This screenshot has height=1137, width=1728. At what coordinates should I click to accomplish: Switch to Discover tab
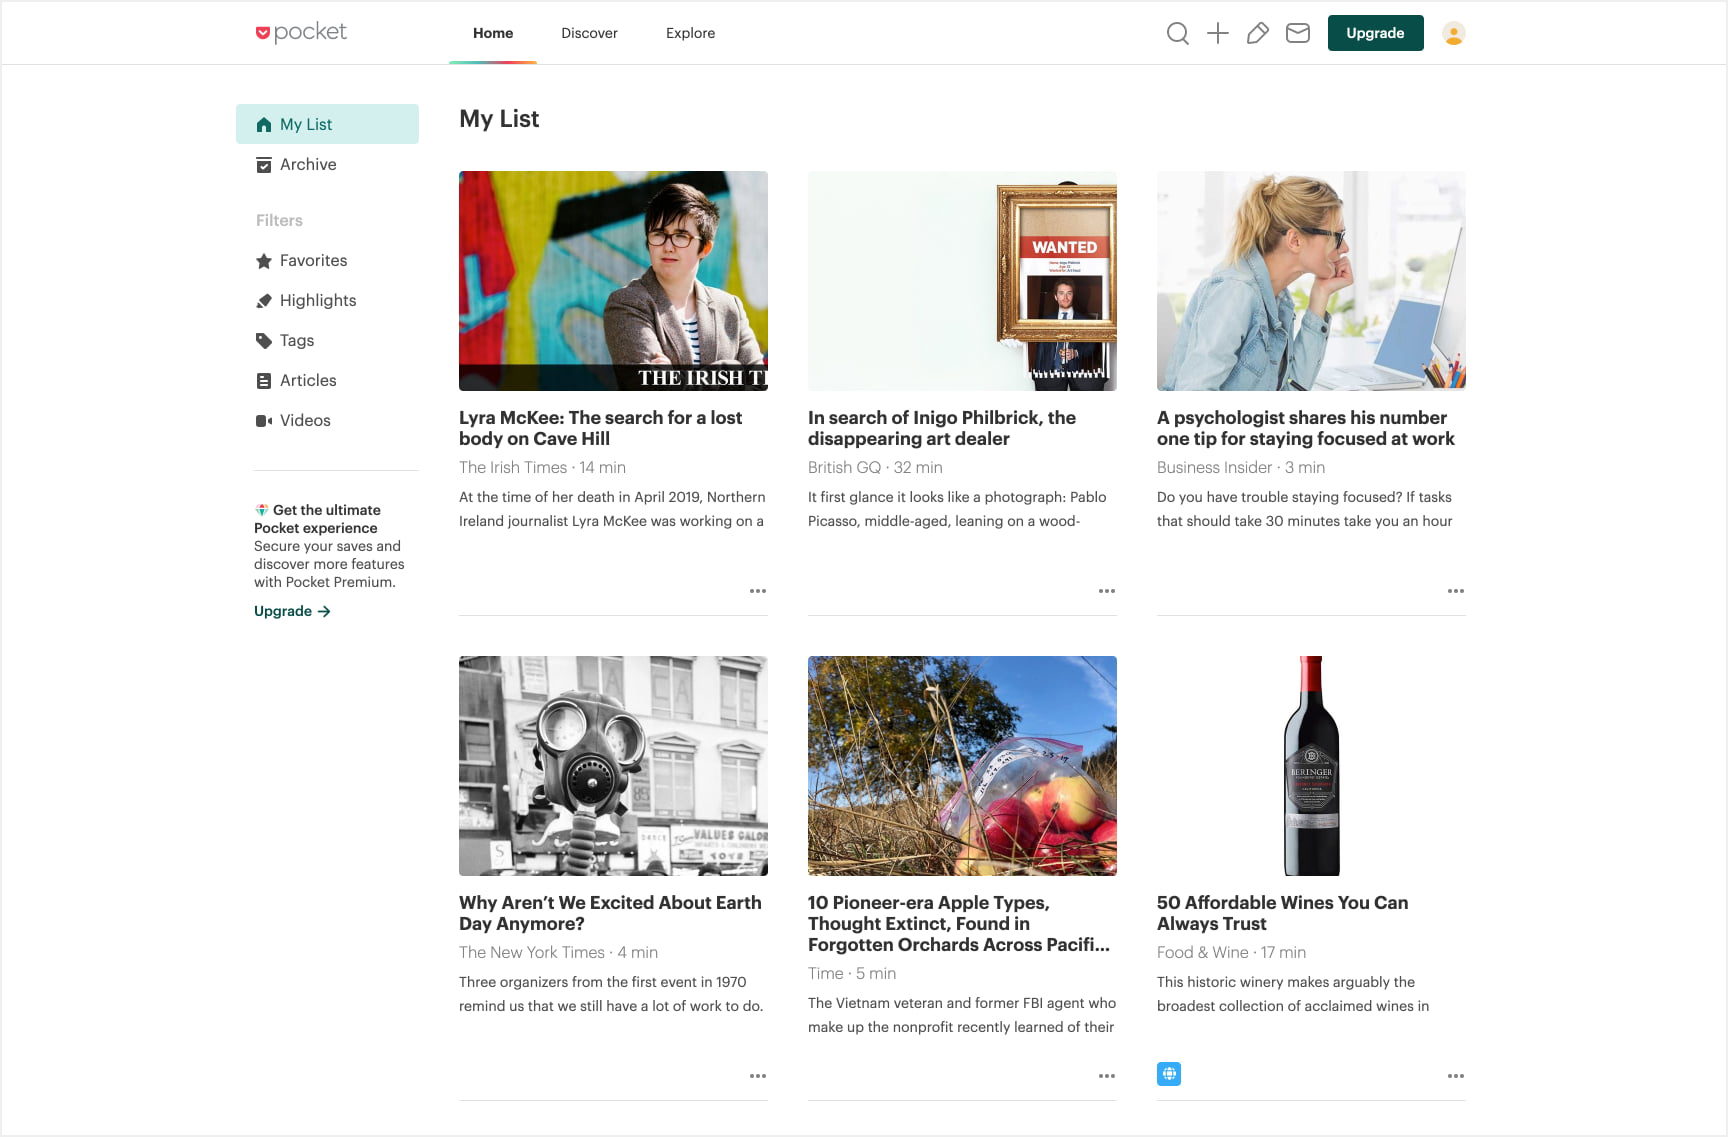(x=589, y=33)
